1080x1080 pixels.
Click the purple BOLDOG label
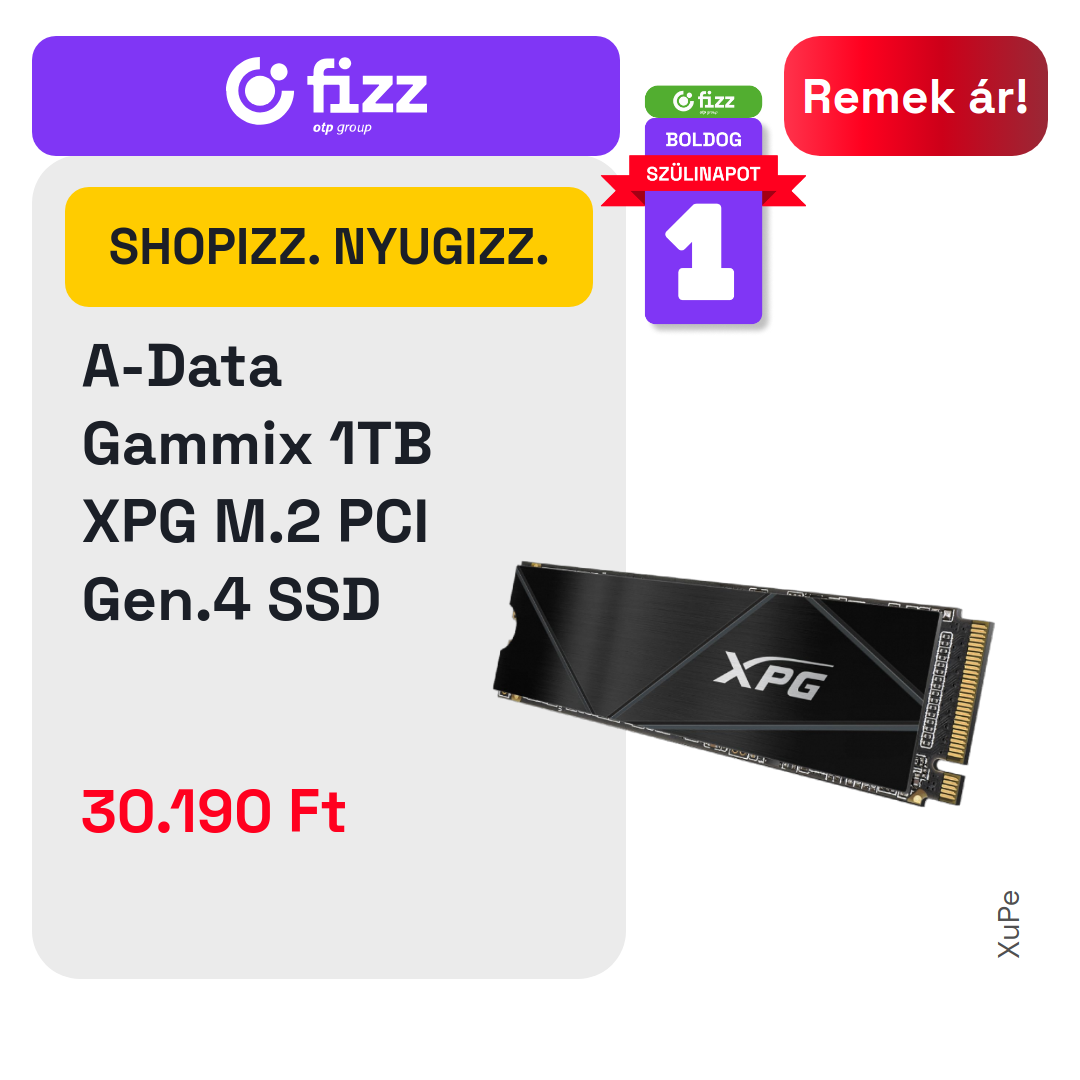703,139
